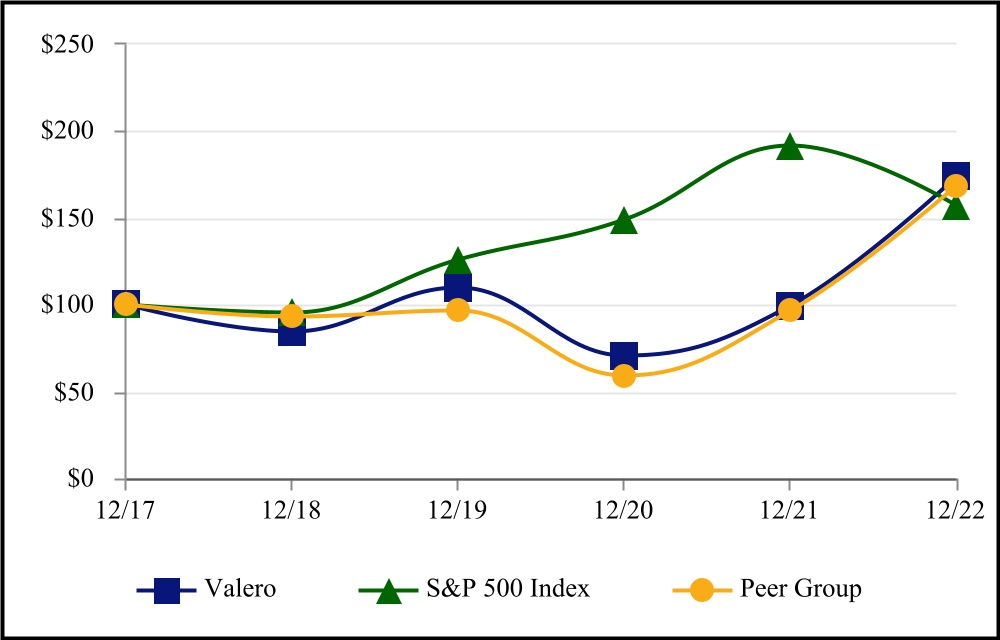Click the Valero square data point at 12/19
Viewport: 1000px width, 640px height.
[x=458, y=289]
